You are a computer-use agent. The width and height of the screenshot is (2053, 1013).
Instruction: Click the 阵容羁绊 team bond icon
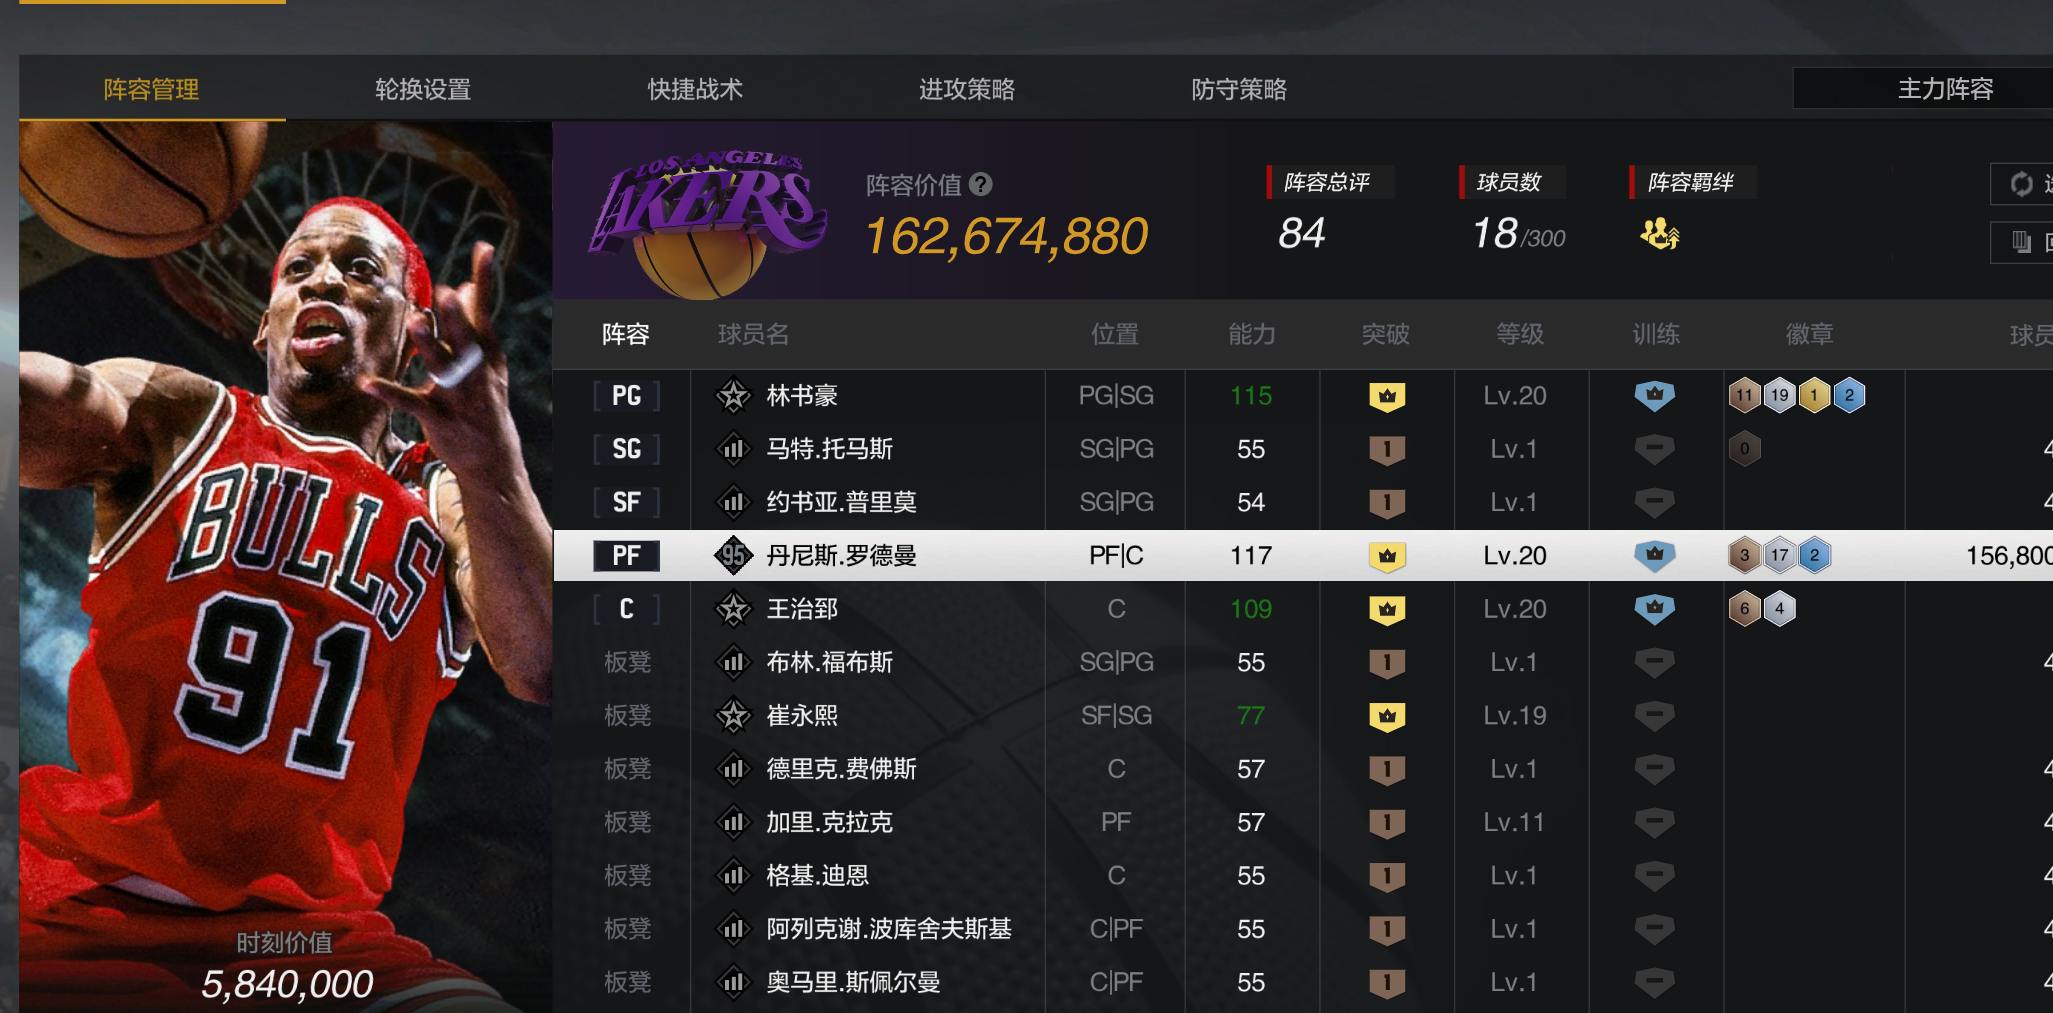click(1659, 234)
